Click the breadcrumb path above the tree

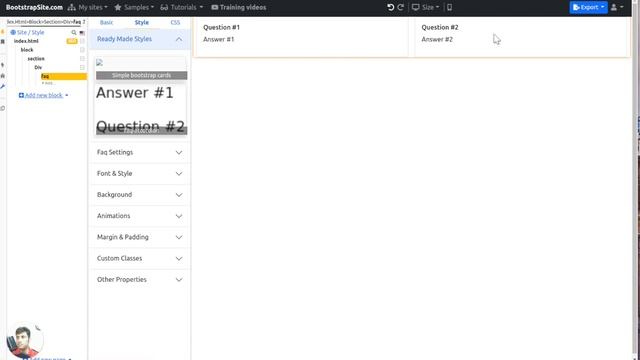pos(46,22)
